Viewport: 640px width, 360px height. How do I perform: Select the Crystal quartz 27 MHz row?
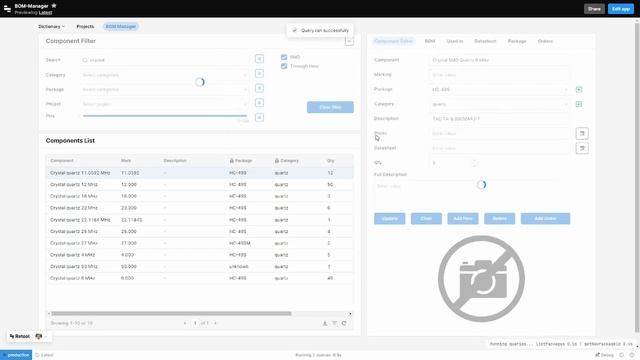click(x=200, y=243)
